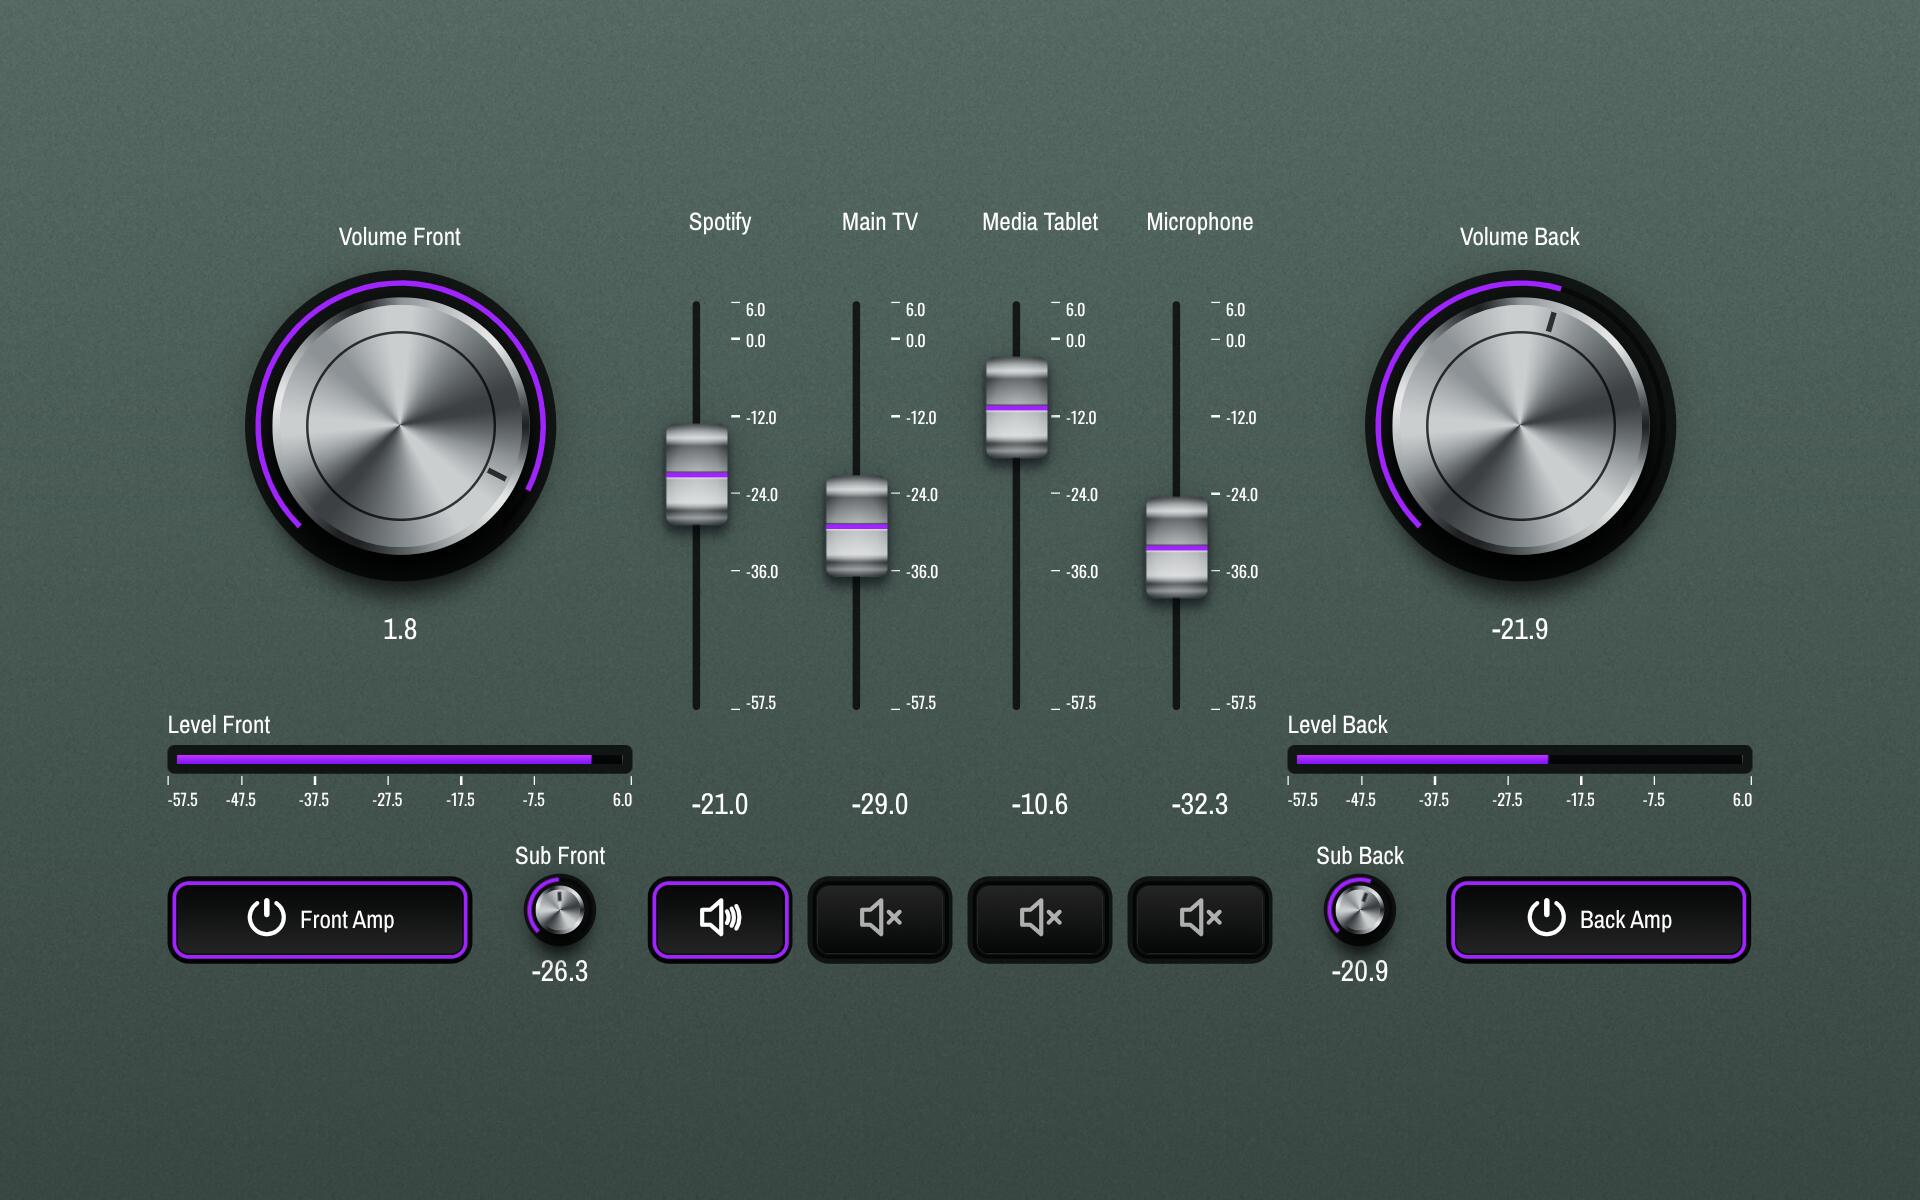Screen dimensions: 1920x1200
Task: Mute the Spotify channel speaker button
Action: click(719, 919)
